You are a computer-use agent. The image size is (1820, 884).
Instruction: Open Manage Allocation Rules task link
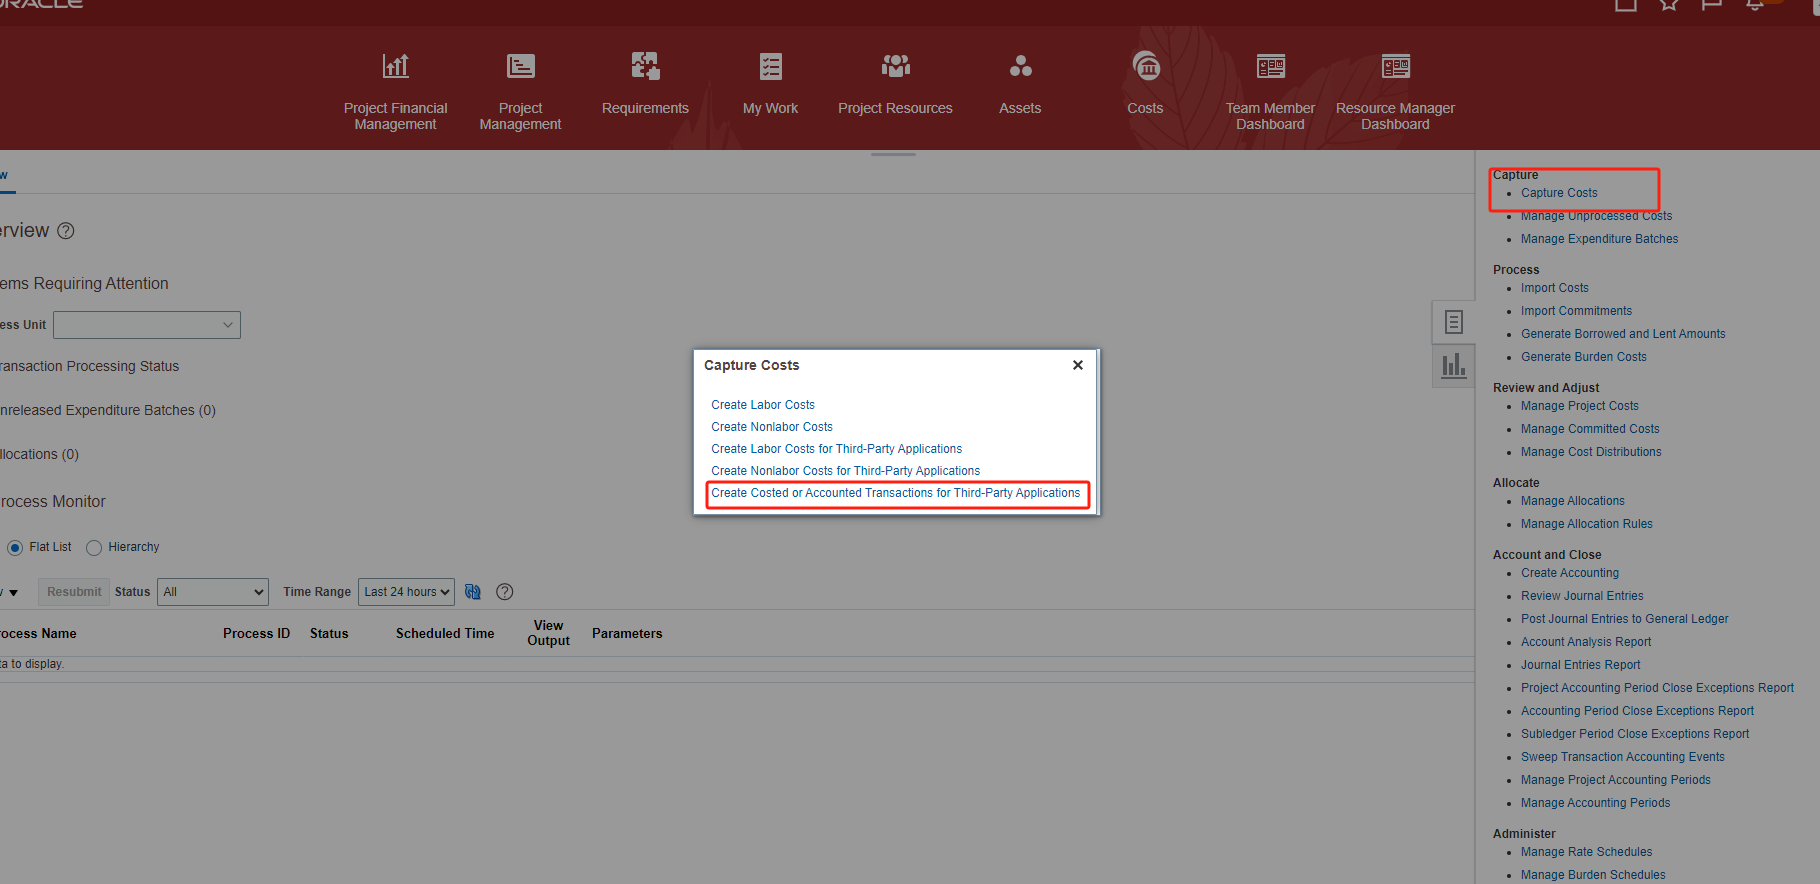(x=1586, y=524)
